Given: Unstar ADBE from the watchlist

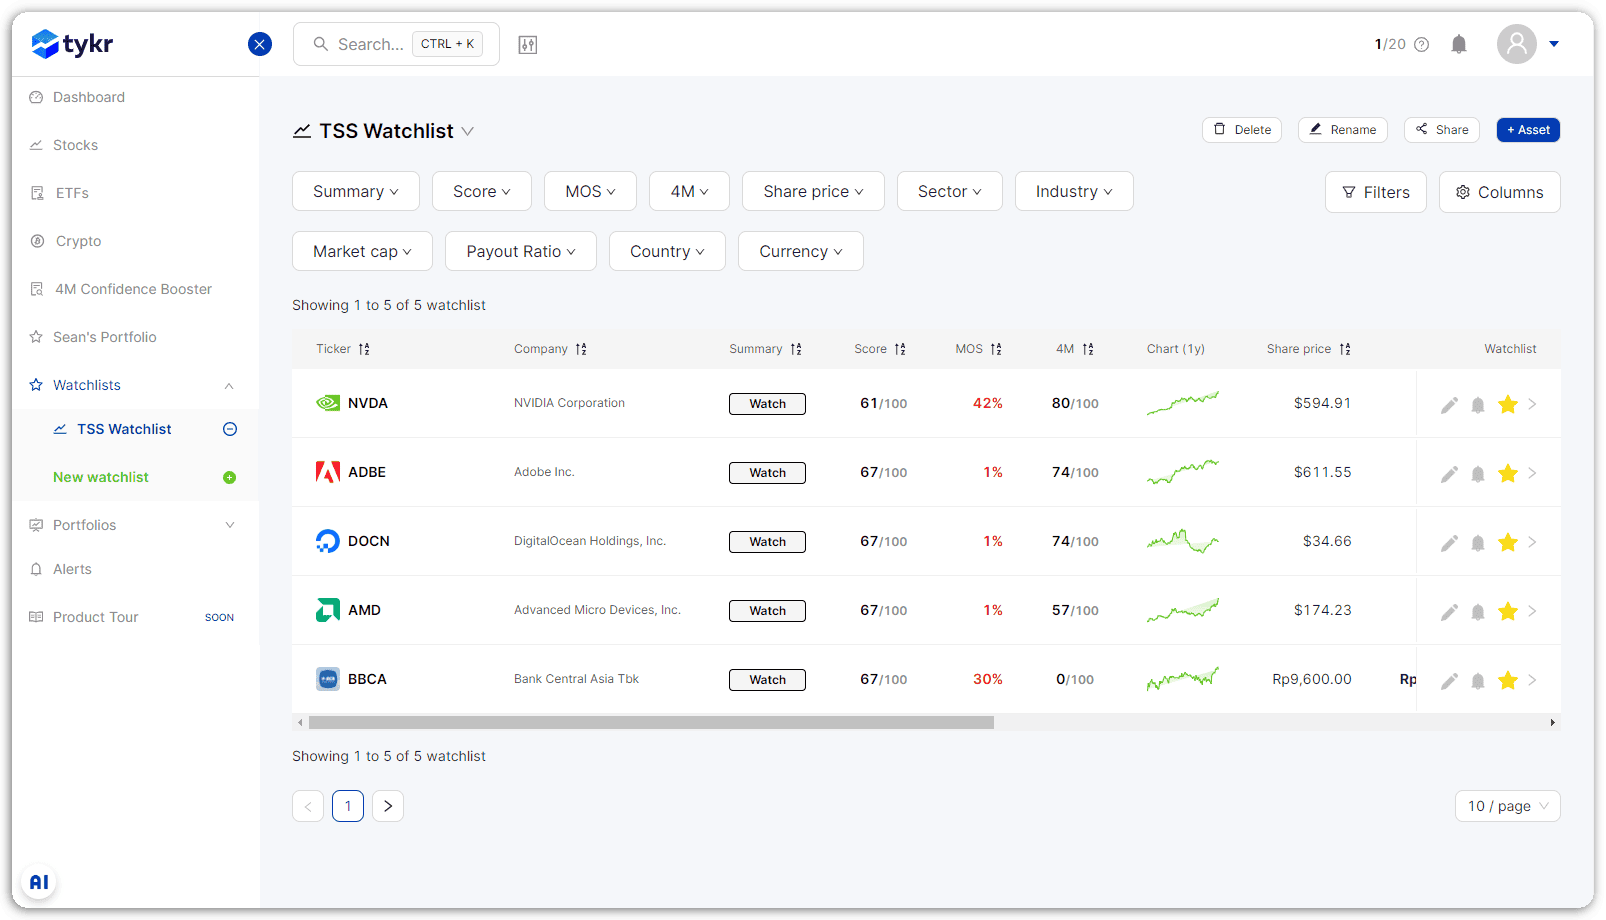Looking at the screenshot, I should click(1508, 473).
